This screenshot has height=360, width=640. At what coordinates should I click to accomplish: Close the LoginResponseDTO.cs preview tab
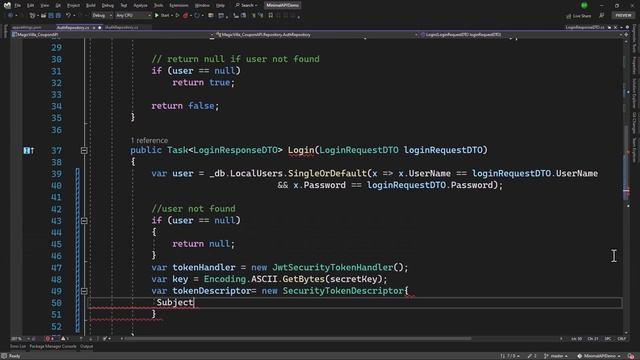[616, 27]
